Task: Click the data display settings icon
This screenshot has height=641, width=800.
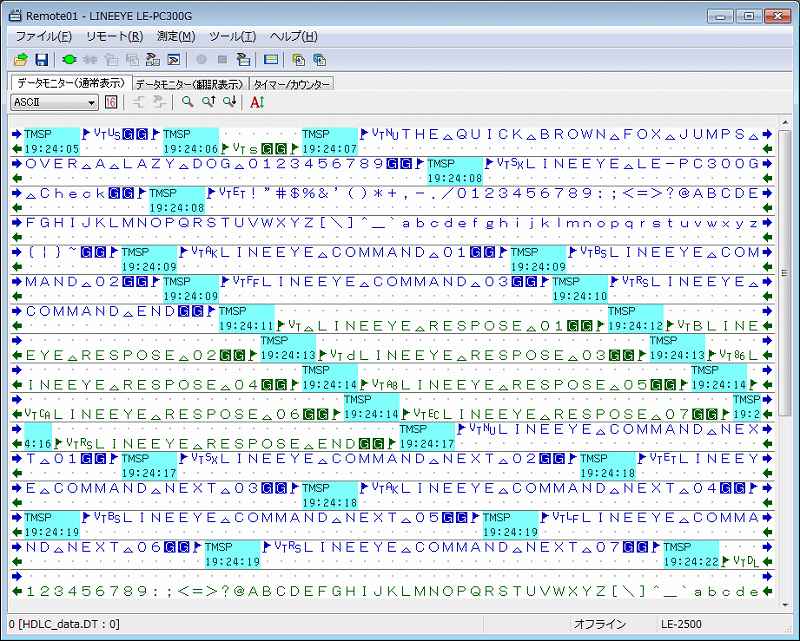Action: pos(271,59)
